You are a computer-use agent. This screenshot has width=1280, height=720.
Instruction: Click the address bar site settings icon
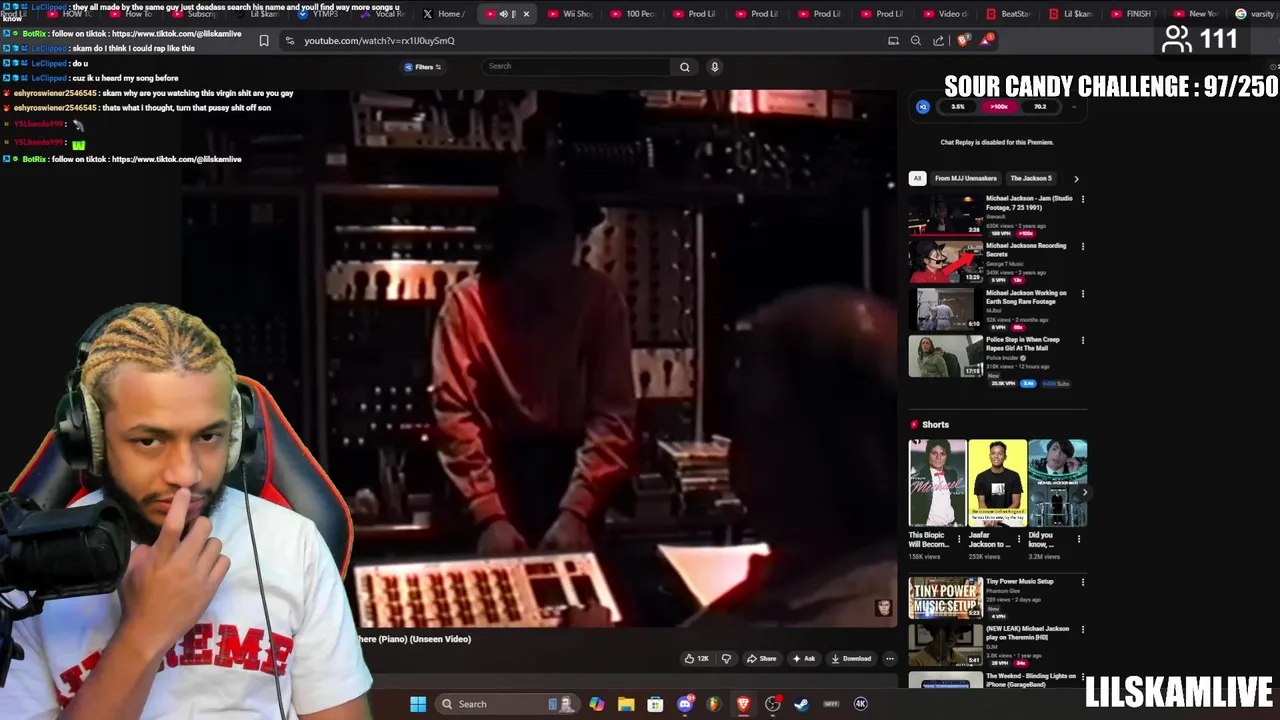point(289,41)
